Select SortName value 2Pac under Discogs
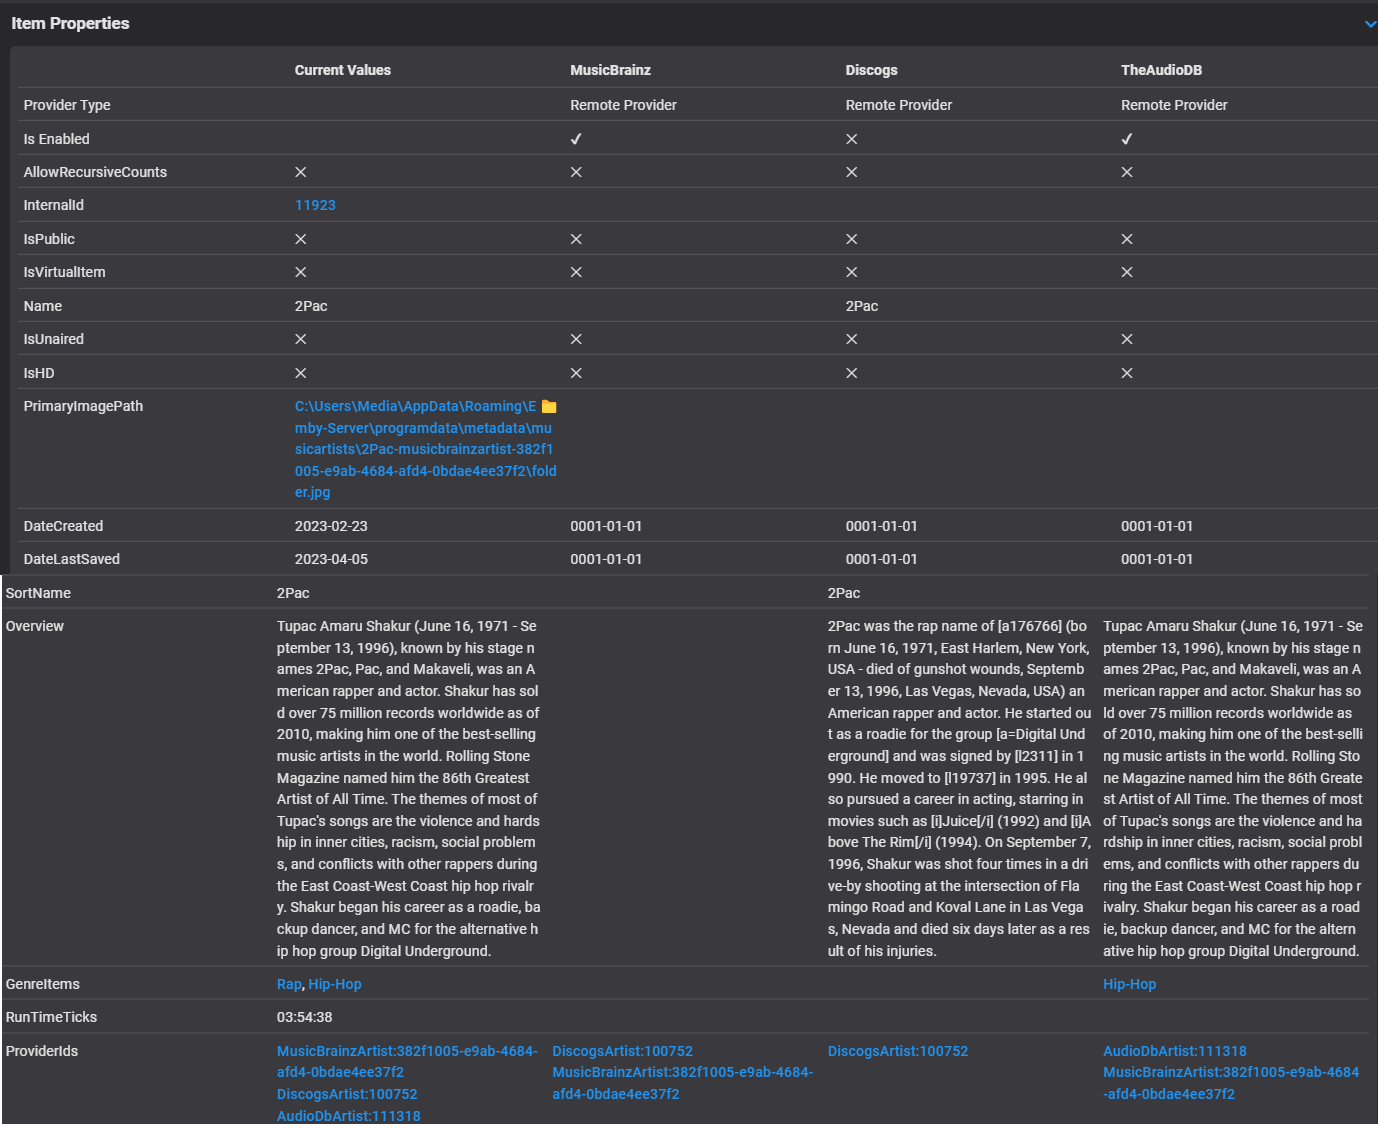 tap(844, 593)
